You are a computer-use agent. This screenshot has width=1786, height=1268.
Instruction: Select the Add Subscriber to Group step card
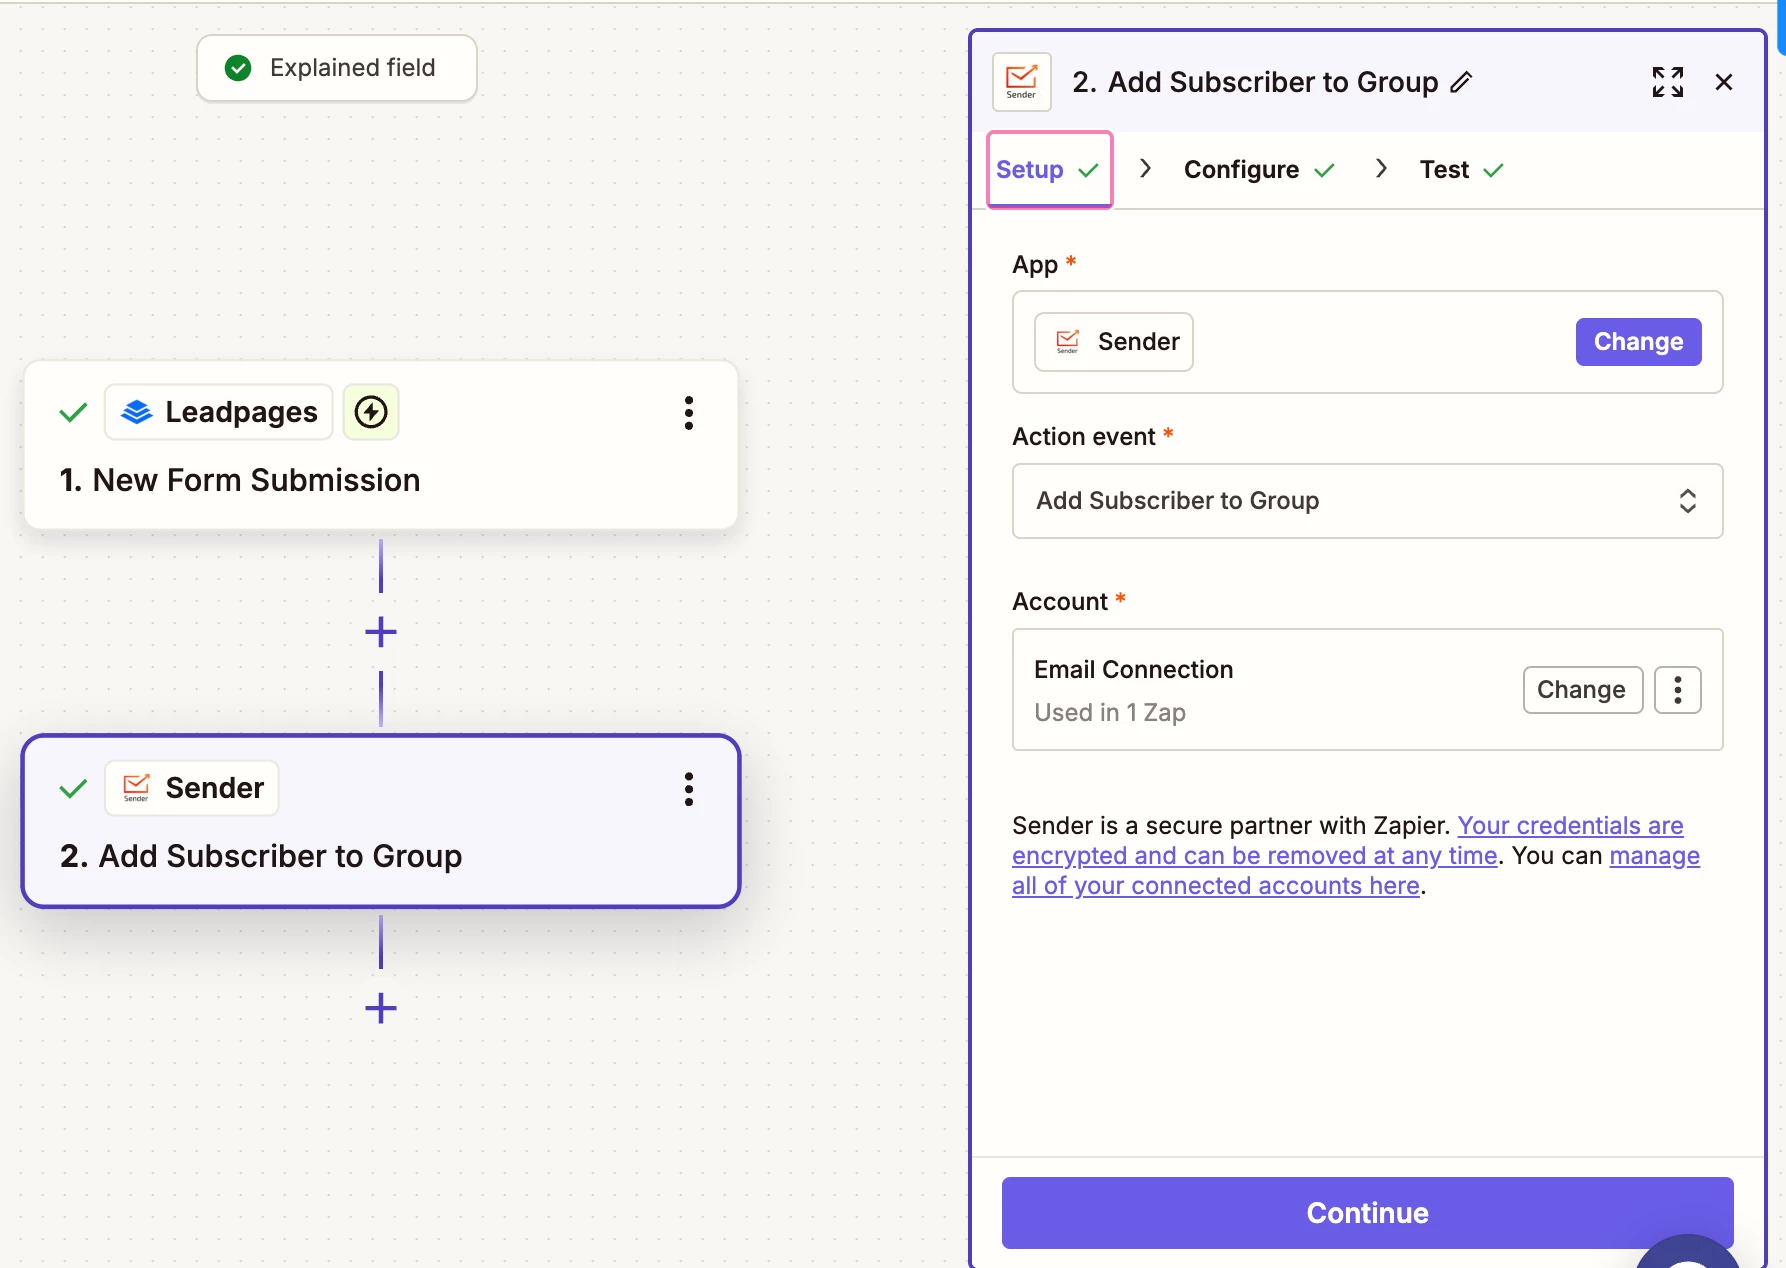(381, 822)
